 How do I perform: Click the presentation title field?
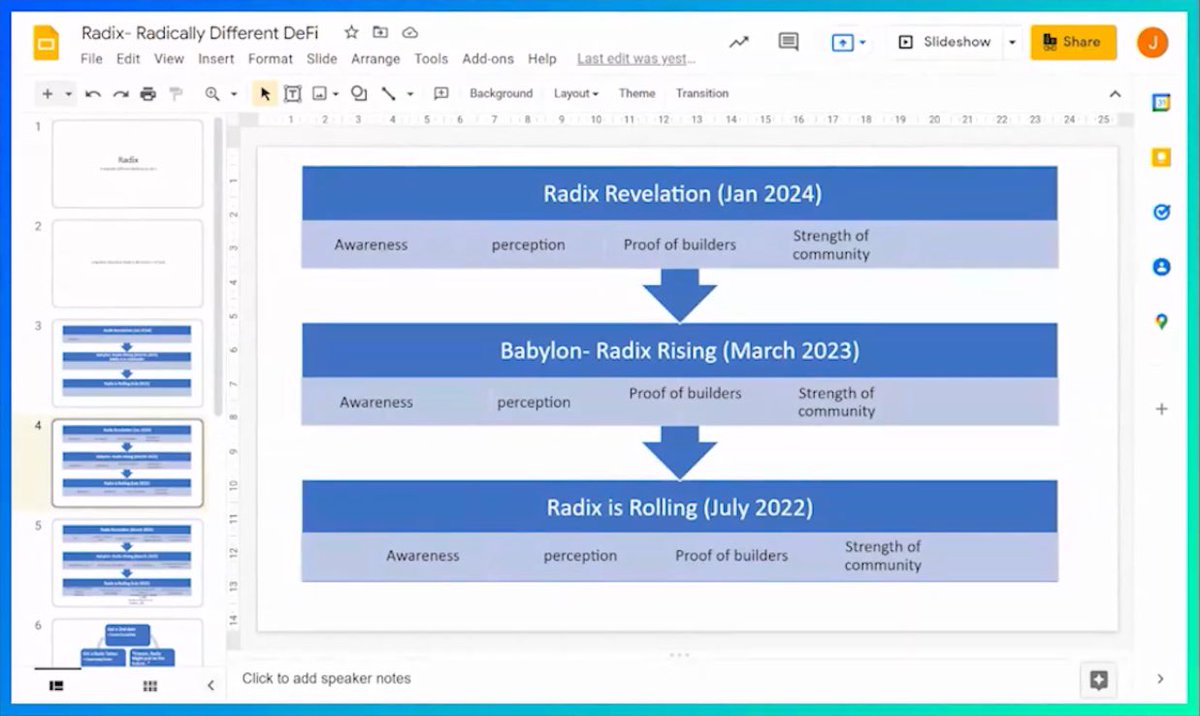click(x=200, y=33)
